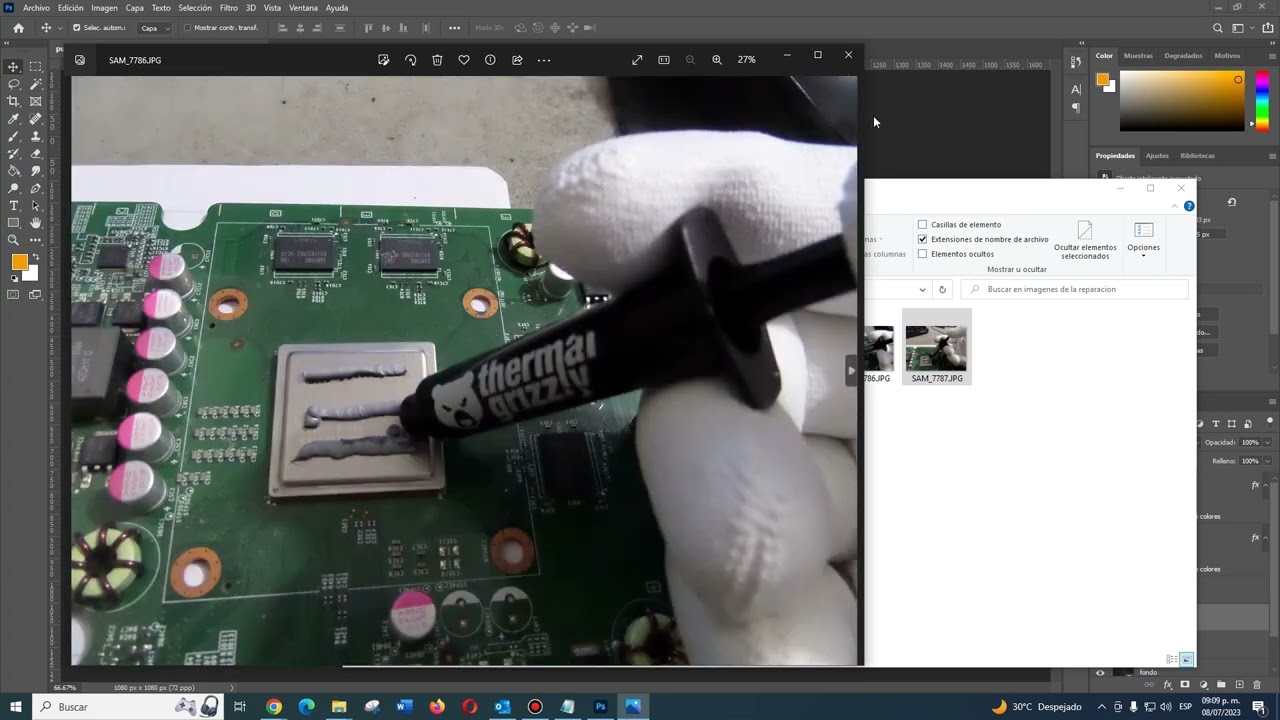This screenshot has width=1280, height=720.
Task: Open file info in Photos viewer
Action: click(x=490, y=60)
